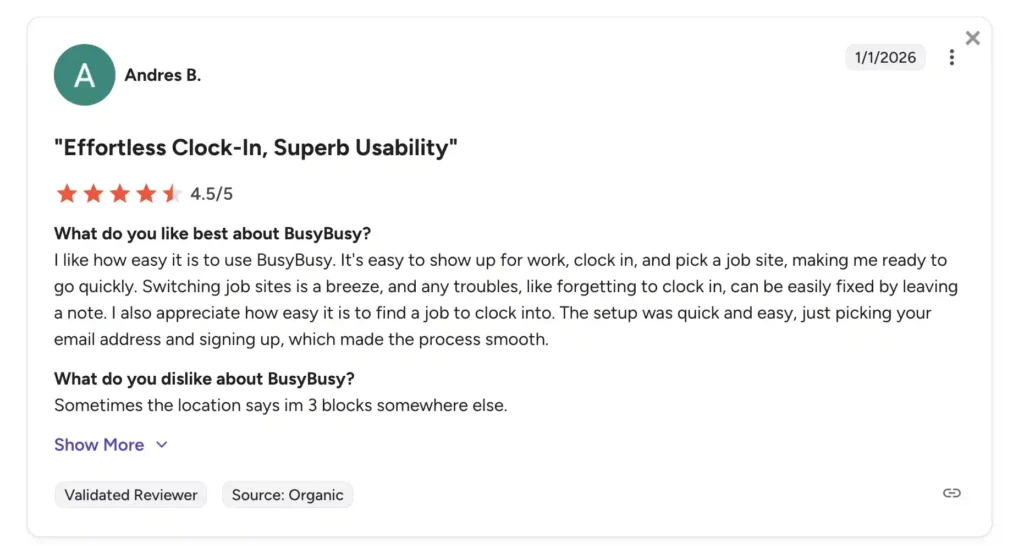Click the "Effortless Clock-In, Superb Usability" title

click(x=255, y=148)
